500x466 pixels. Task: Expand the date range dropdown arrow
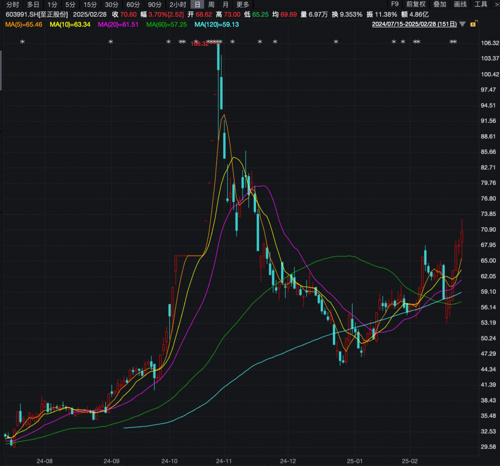click(462, 24)
